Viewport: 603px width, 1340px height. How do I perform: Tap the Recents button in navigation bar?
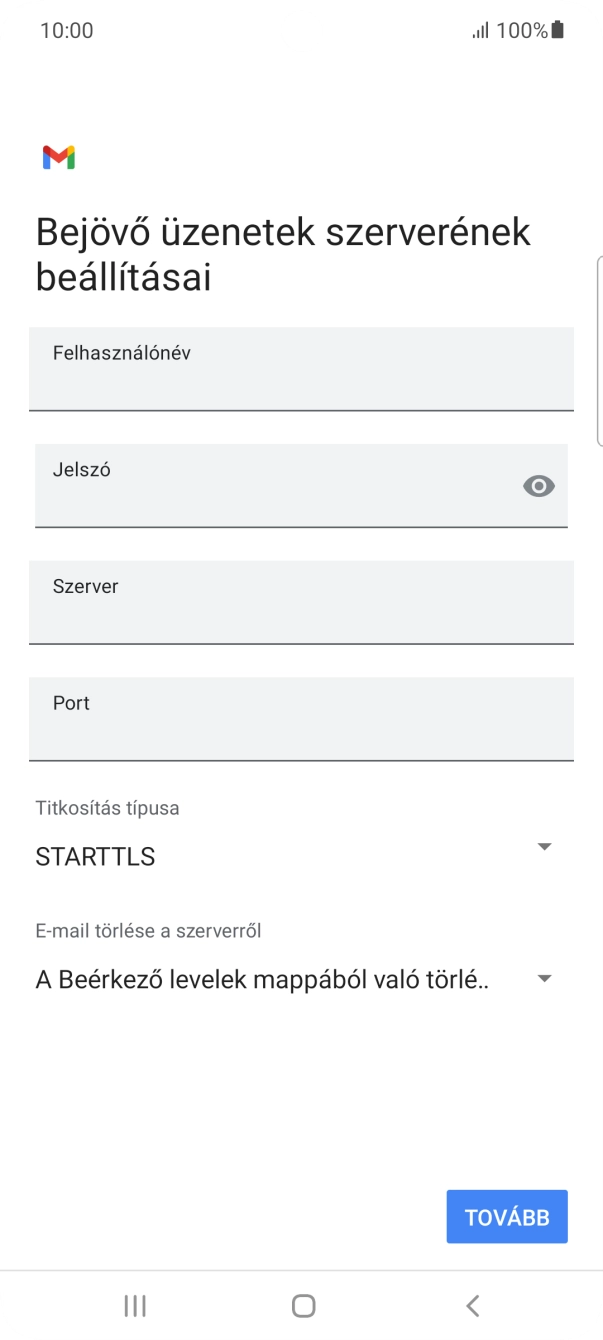pyautogui.click(x=134, y=1305)
